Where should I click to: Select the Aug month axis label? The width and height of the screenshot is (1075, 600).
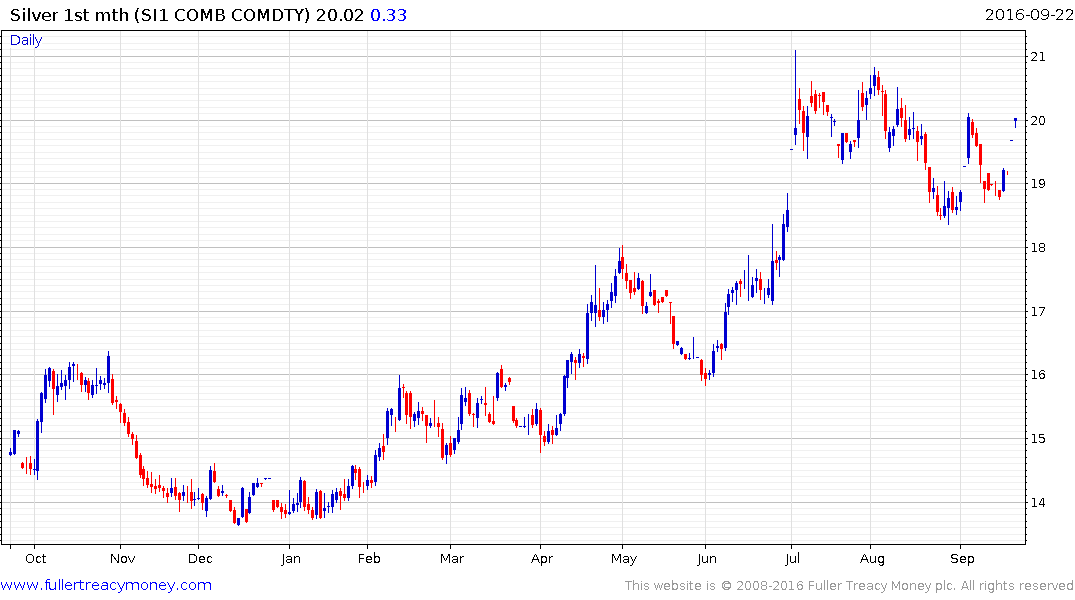[x=872, y=560]
